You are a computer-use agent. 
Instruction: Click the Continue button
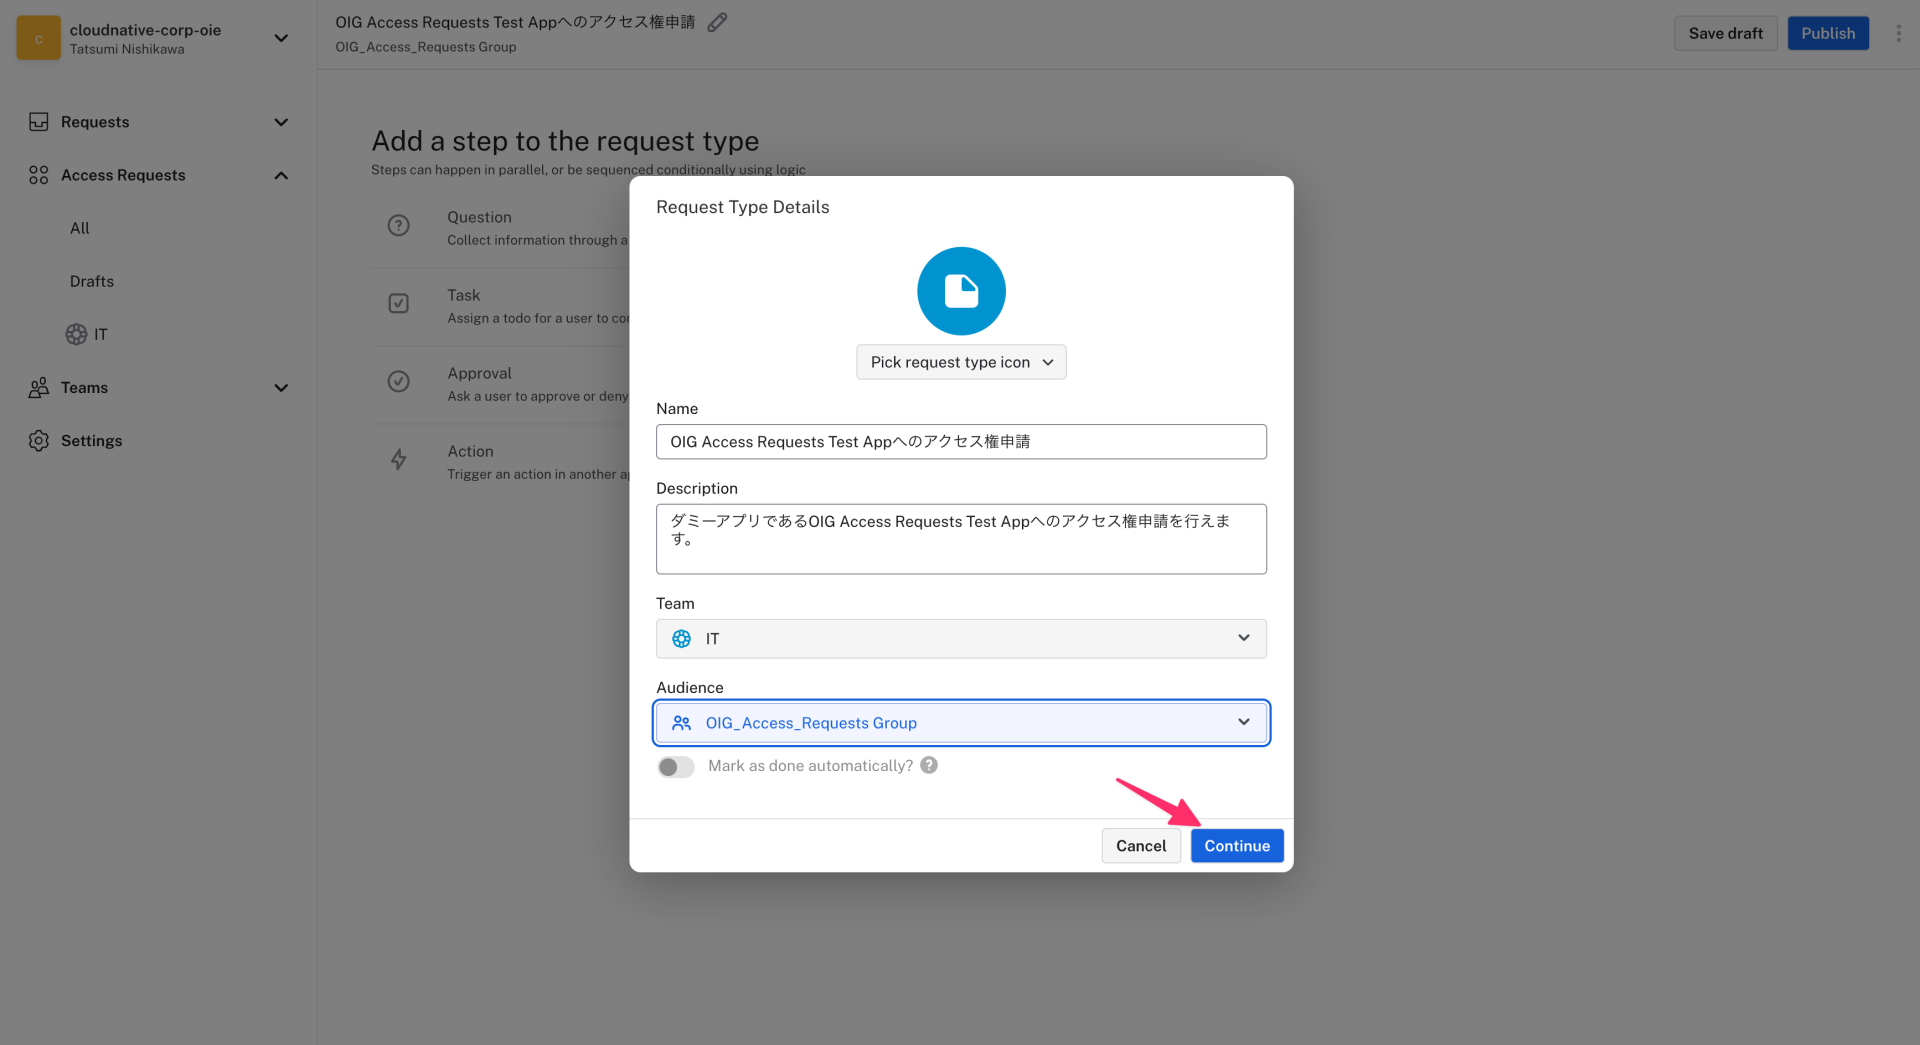[x=1236, y=845]
